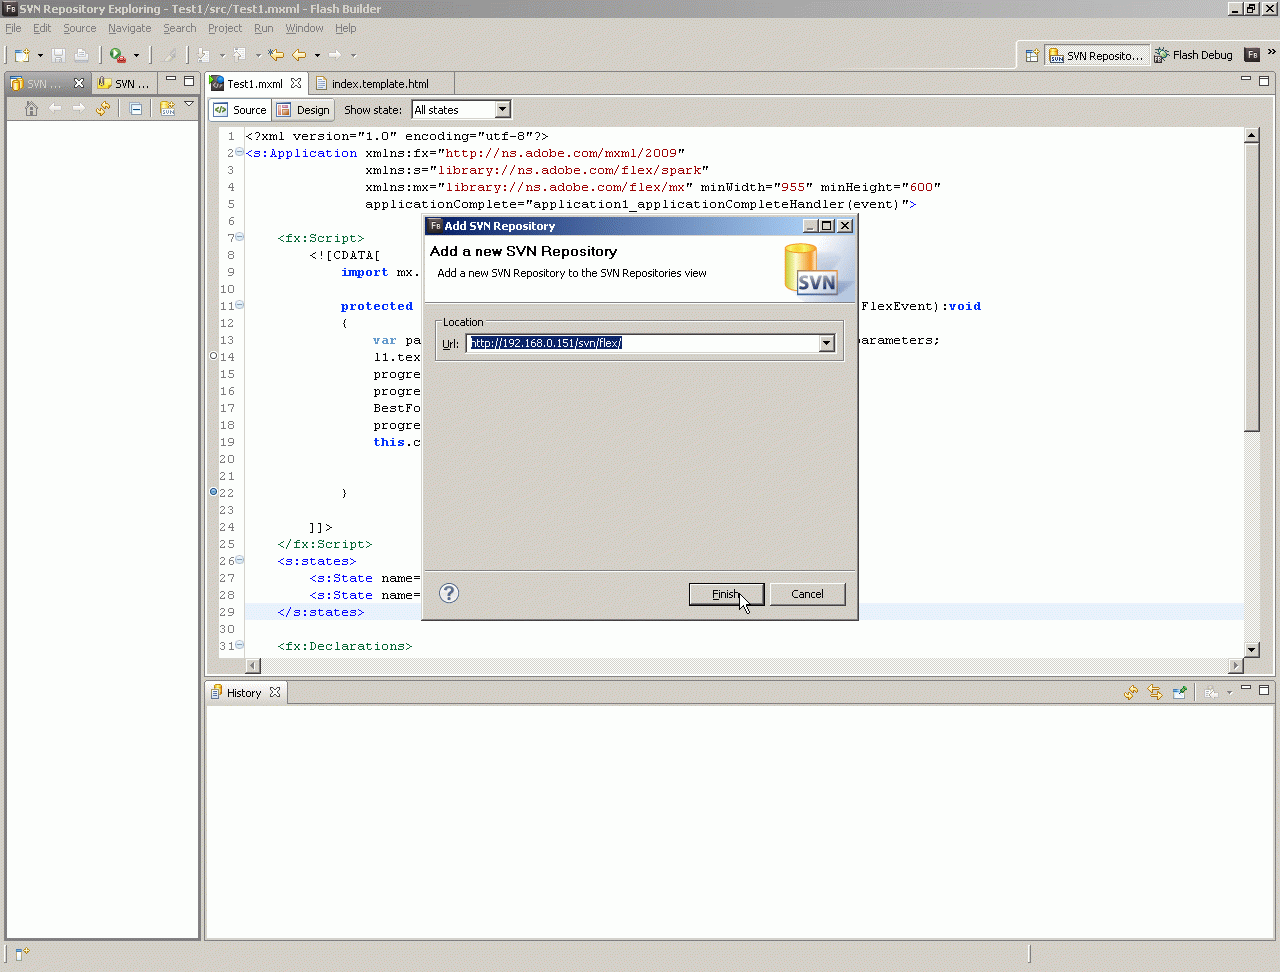Click the Save toolbar icon
Image resolution: width=1280 pixels, height=972 pixels.
point(58,55)
